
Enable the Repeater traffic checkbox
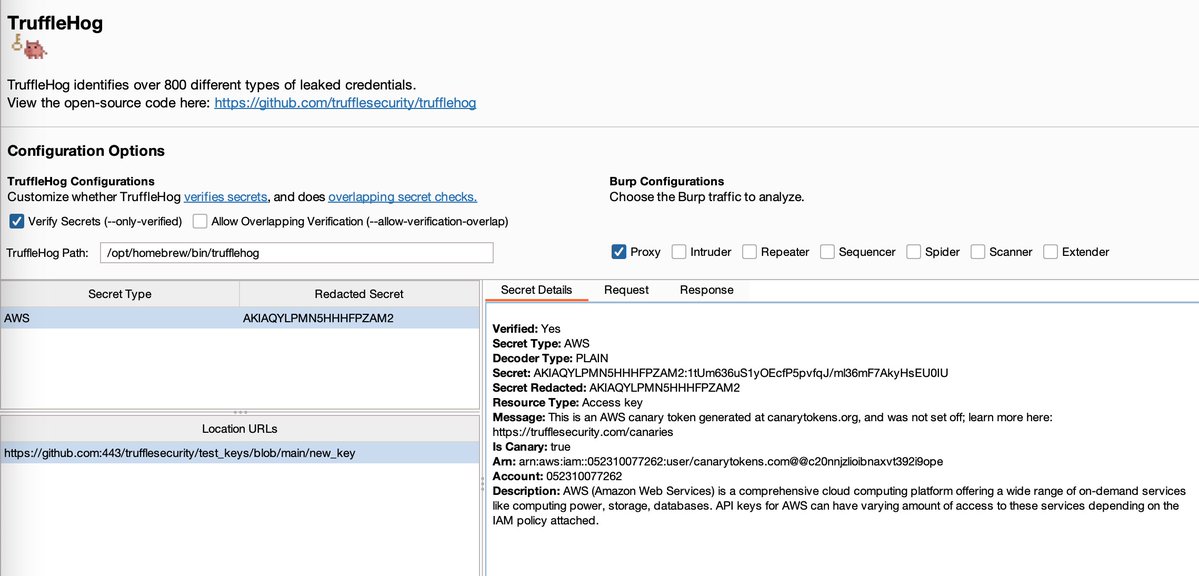coord(749,252)
